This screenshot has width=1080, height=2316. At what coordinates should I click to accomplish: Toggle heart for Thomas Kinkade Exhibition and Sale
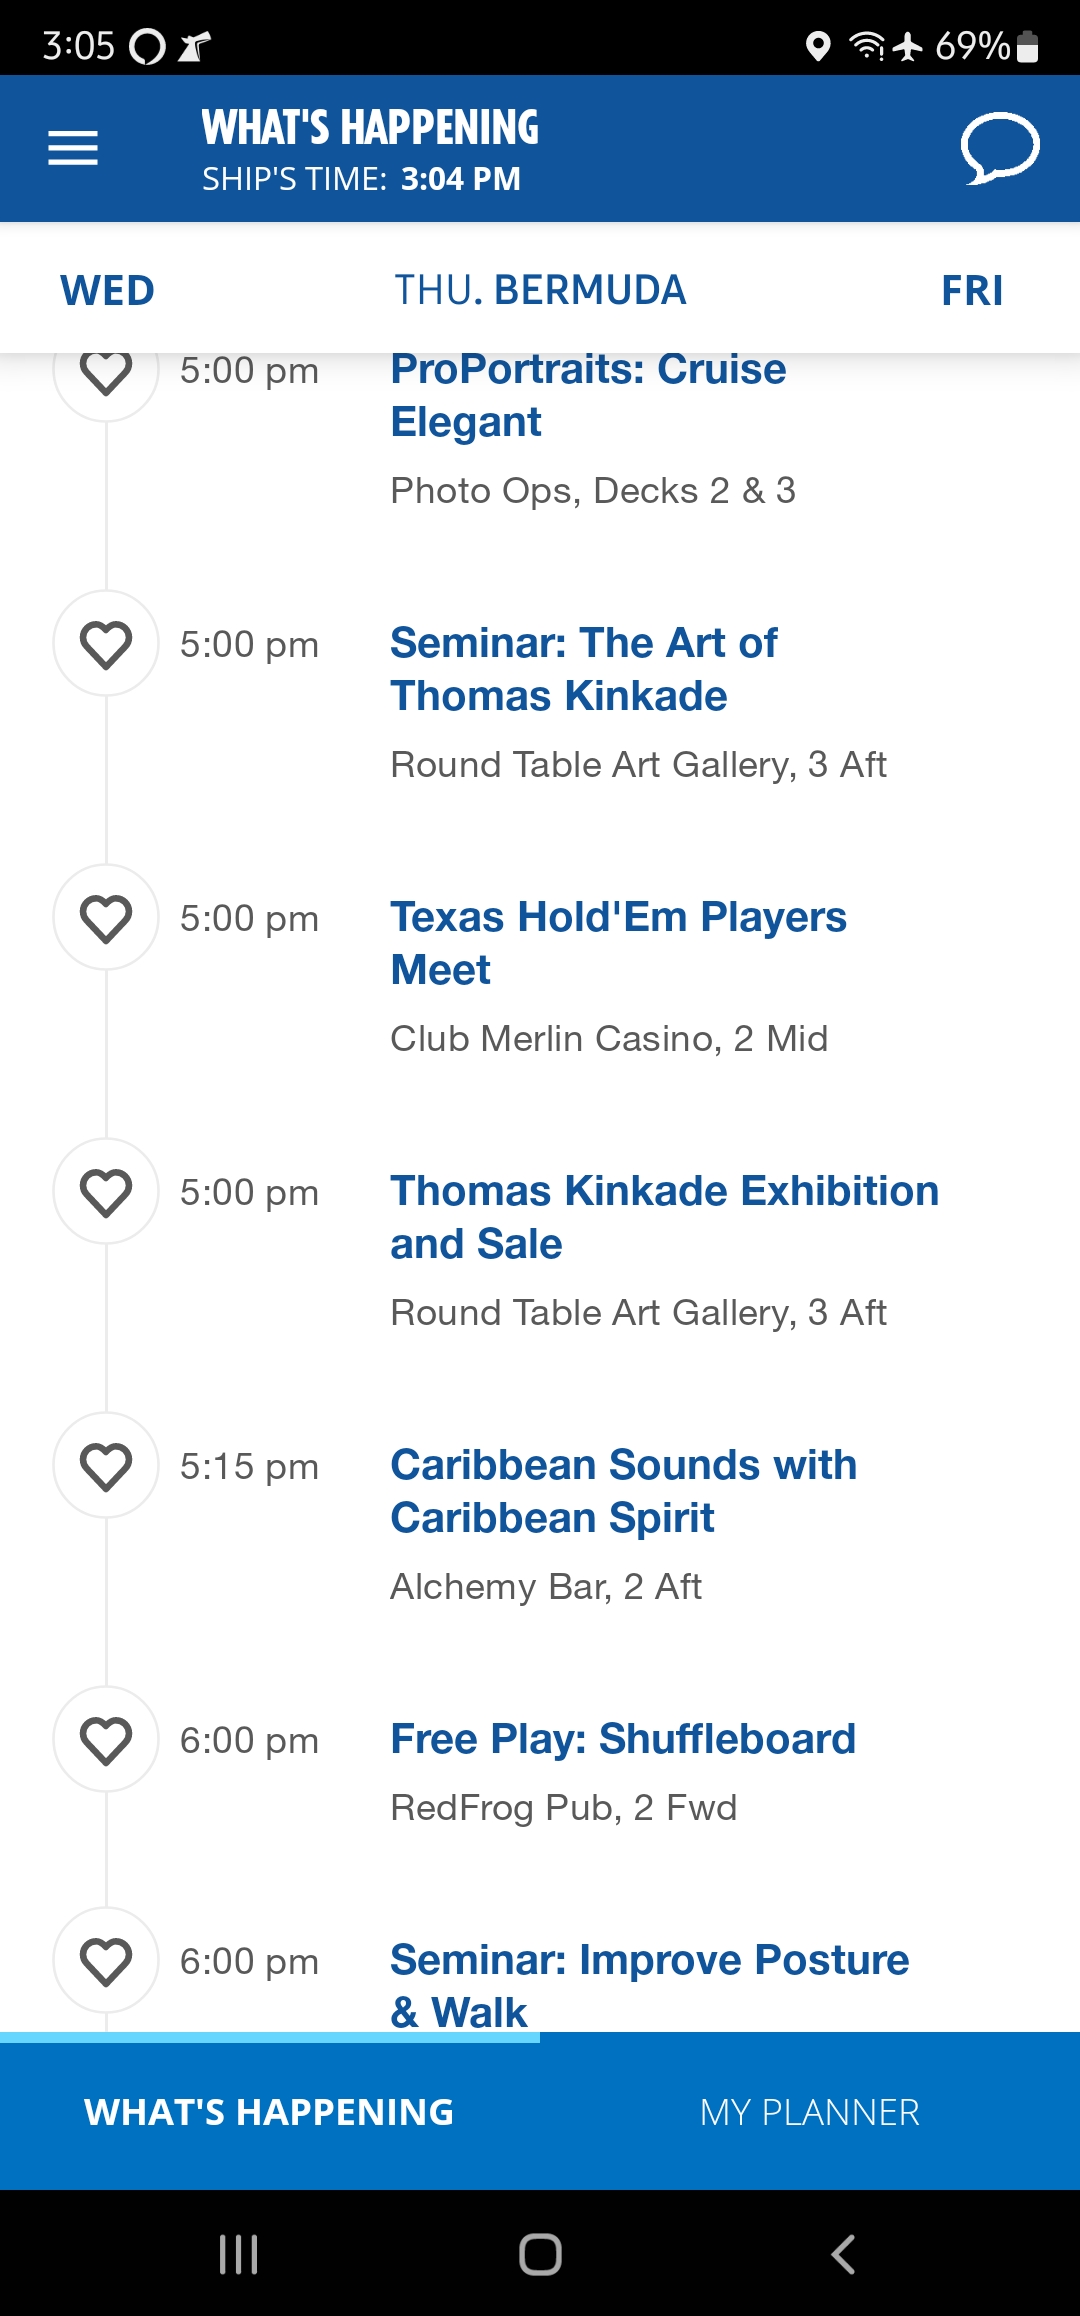(106, 1192)
